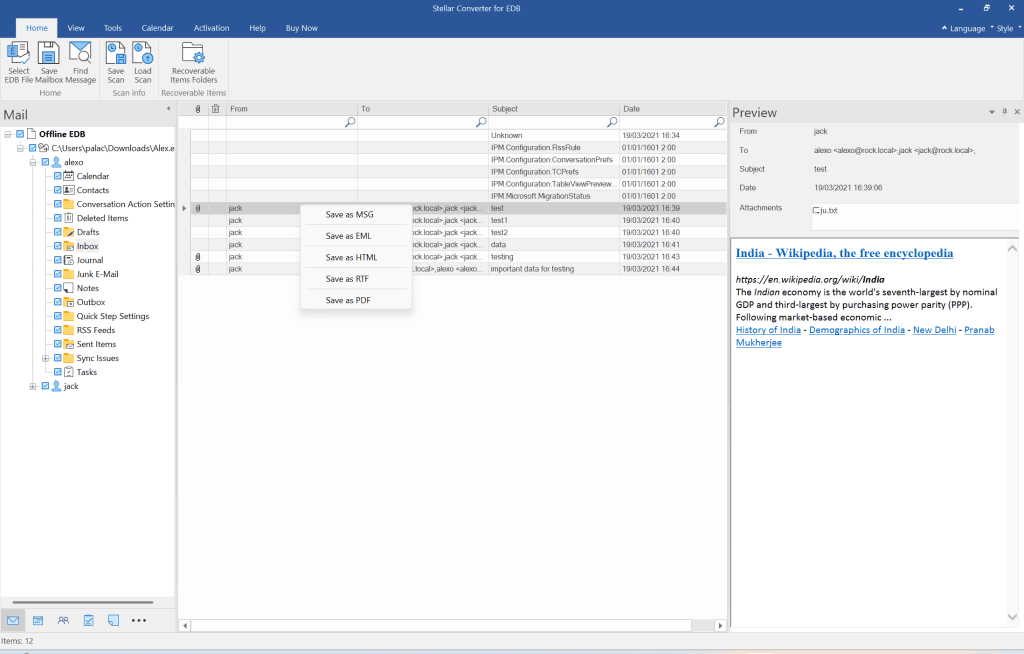Open the Notes view in bottom navigation

[x=114, y=620]
